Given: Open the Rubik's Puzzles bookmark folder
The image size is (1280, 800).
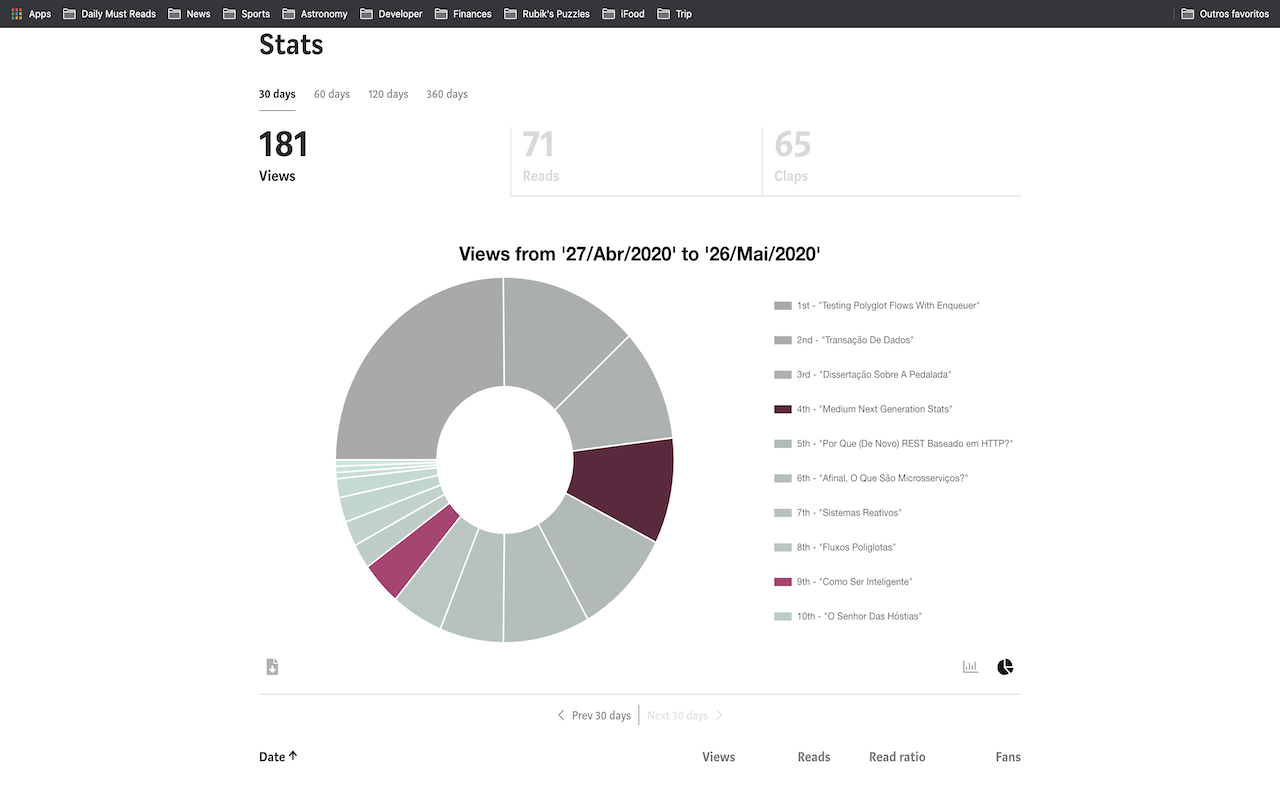Looking at the screenshot, I should pyautogui.click(x=547, y=14).
